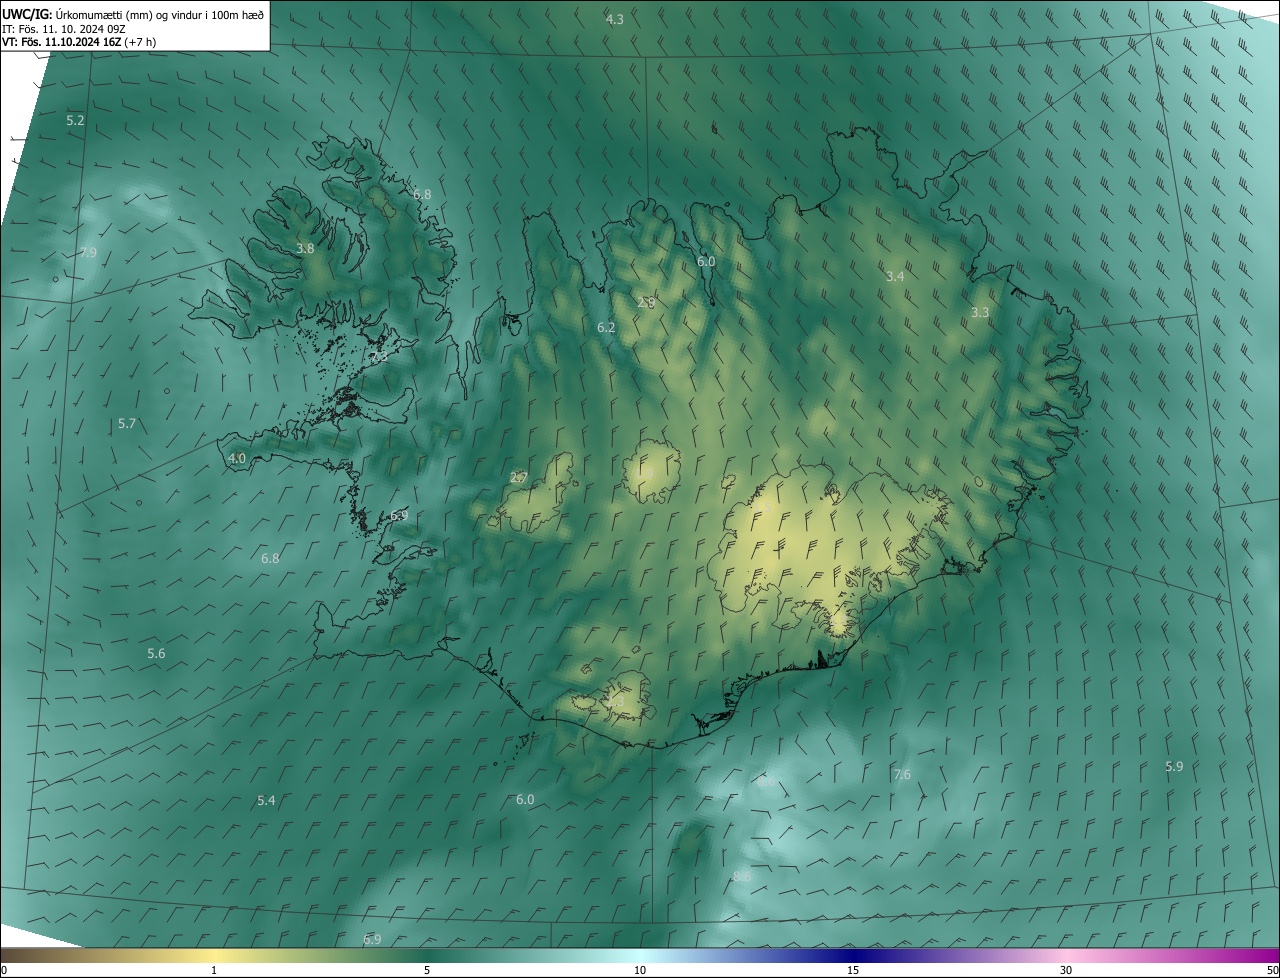The width and height of the screenshot is (1280, 978).
Task: Click the 7.9 value over the western sea
Action: coord(88,253)
